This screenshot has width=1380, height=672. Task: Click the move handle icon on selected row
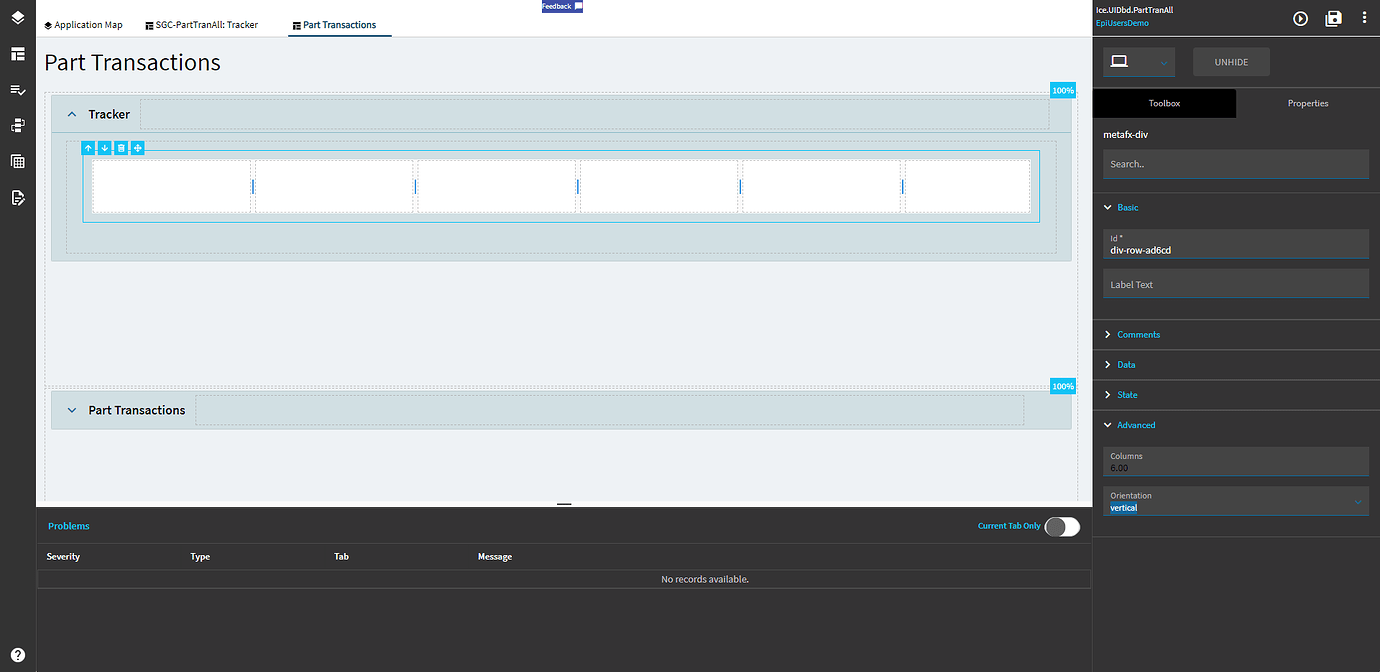tap(137, 148)
